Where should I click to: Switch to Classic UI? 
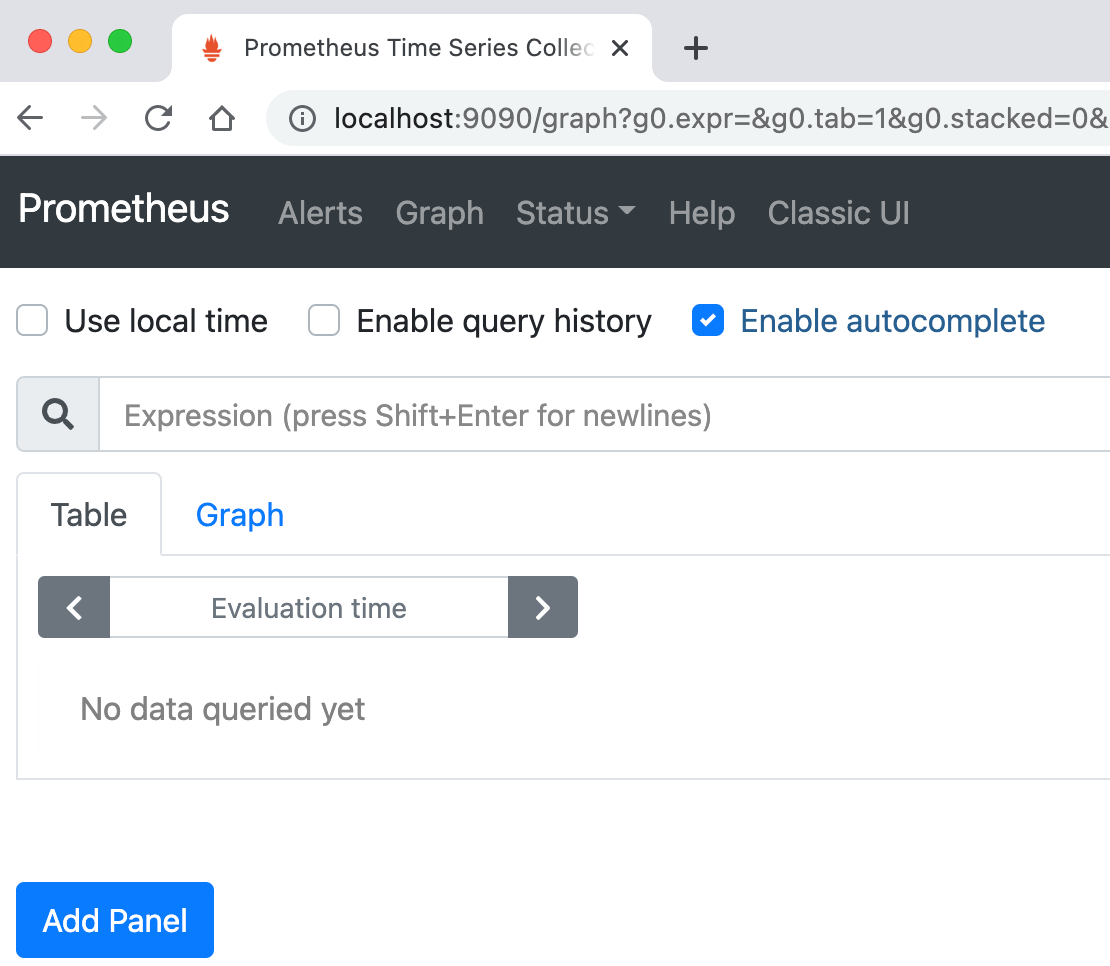pos(838,213)
